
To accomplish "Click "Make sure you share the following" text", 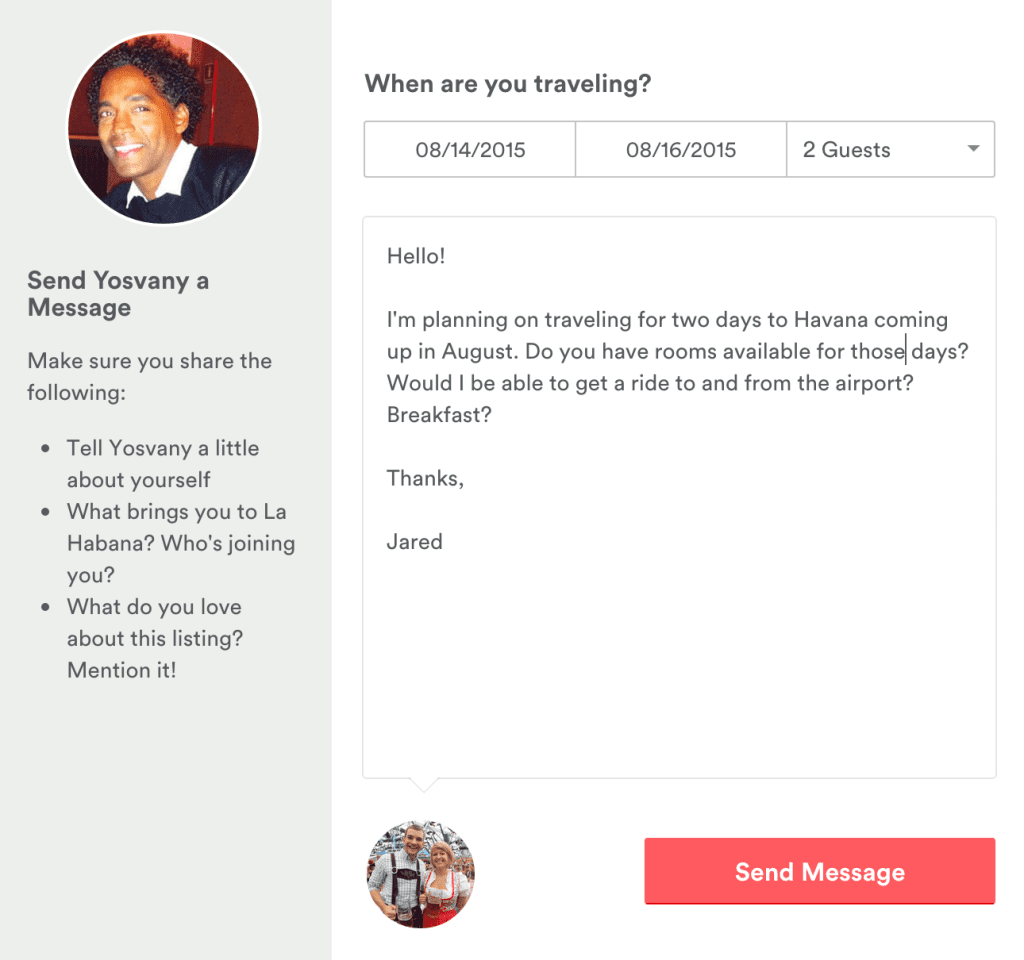I will pos(150,377).
